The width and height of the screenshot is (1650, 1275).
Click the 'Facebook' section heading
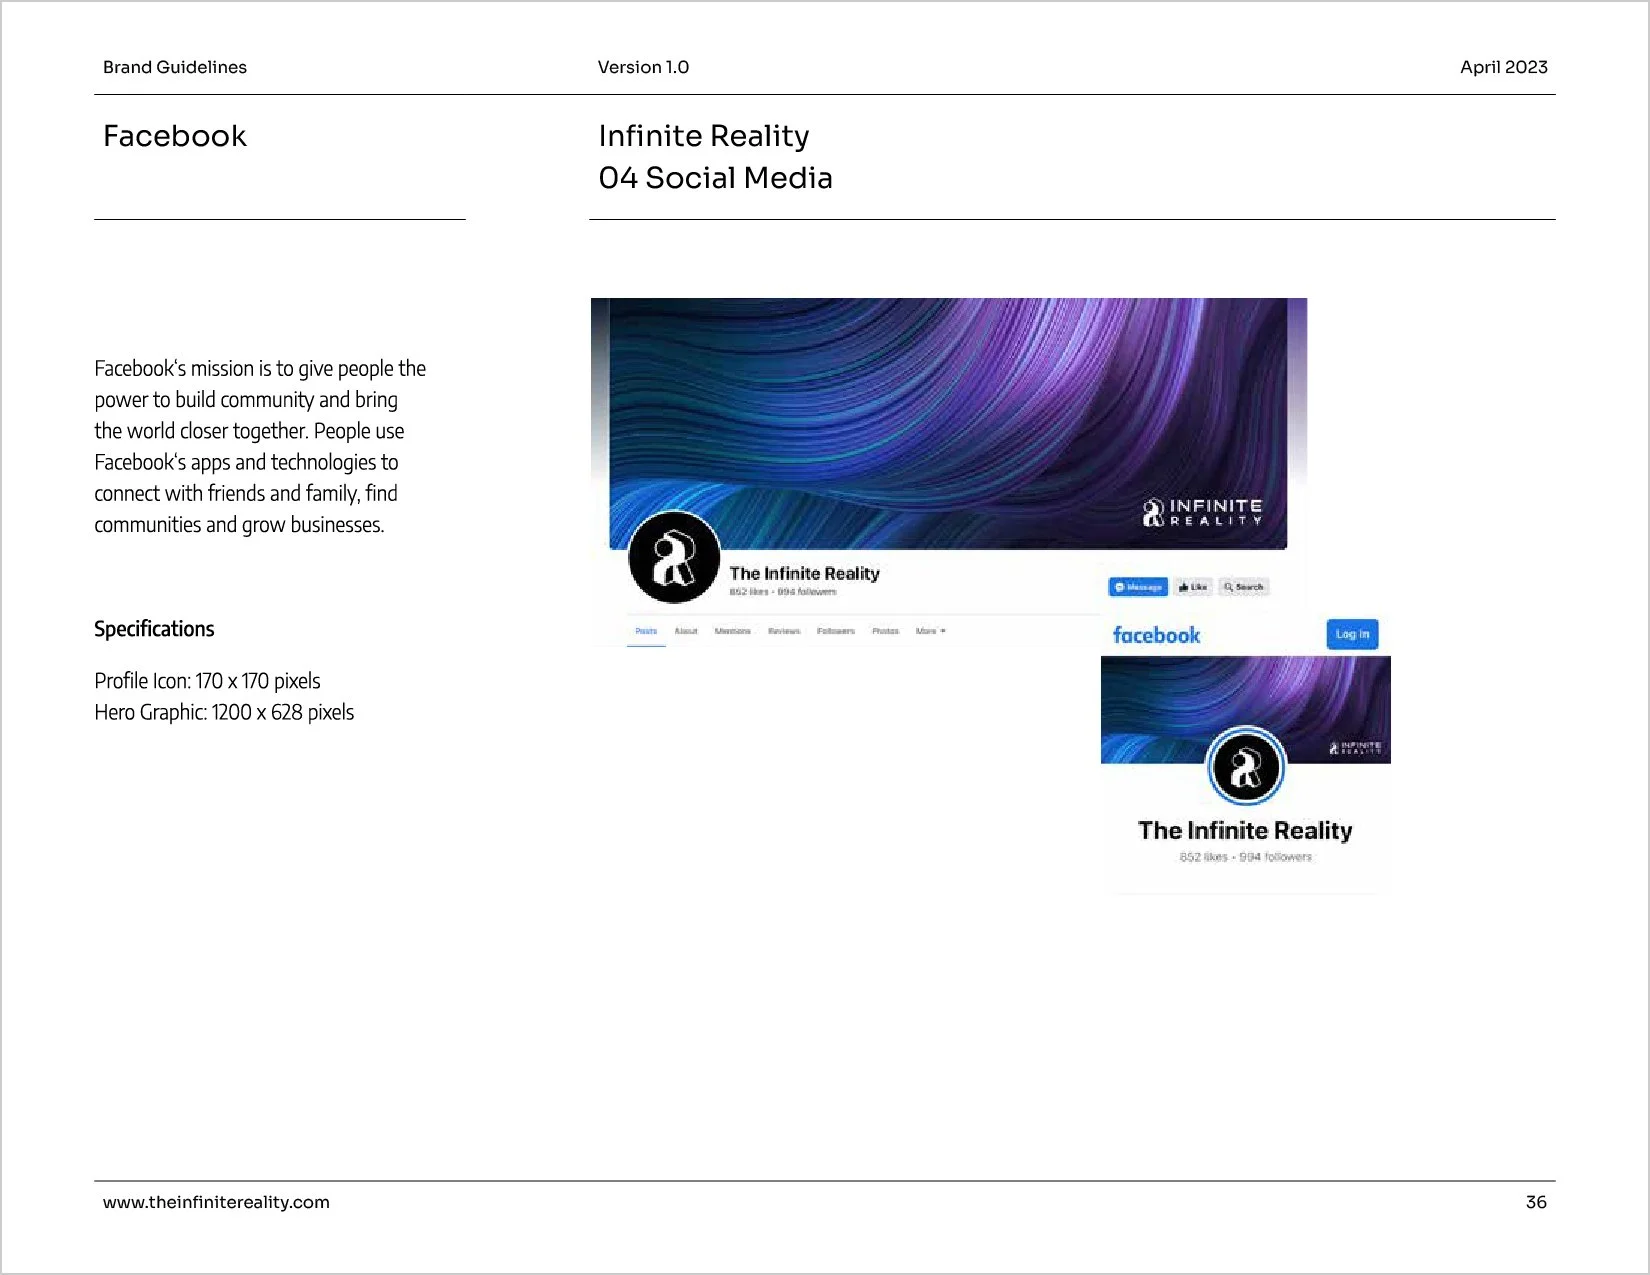175,136
